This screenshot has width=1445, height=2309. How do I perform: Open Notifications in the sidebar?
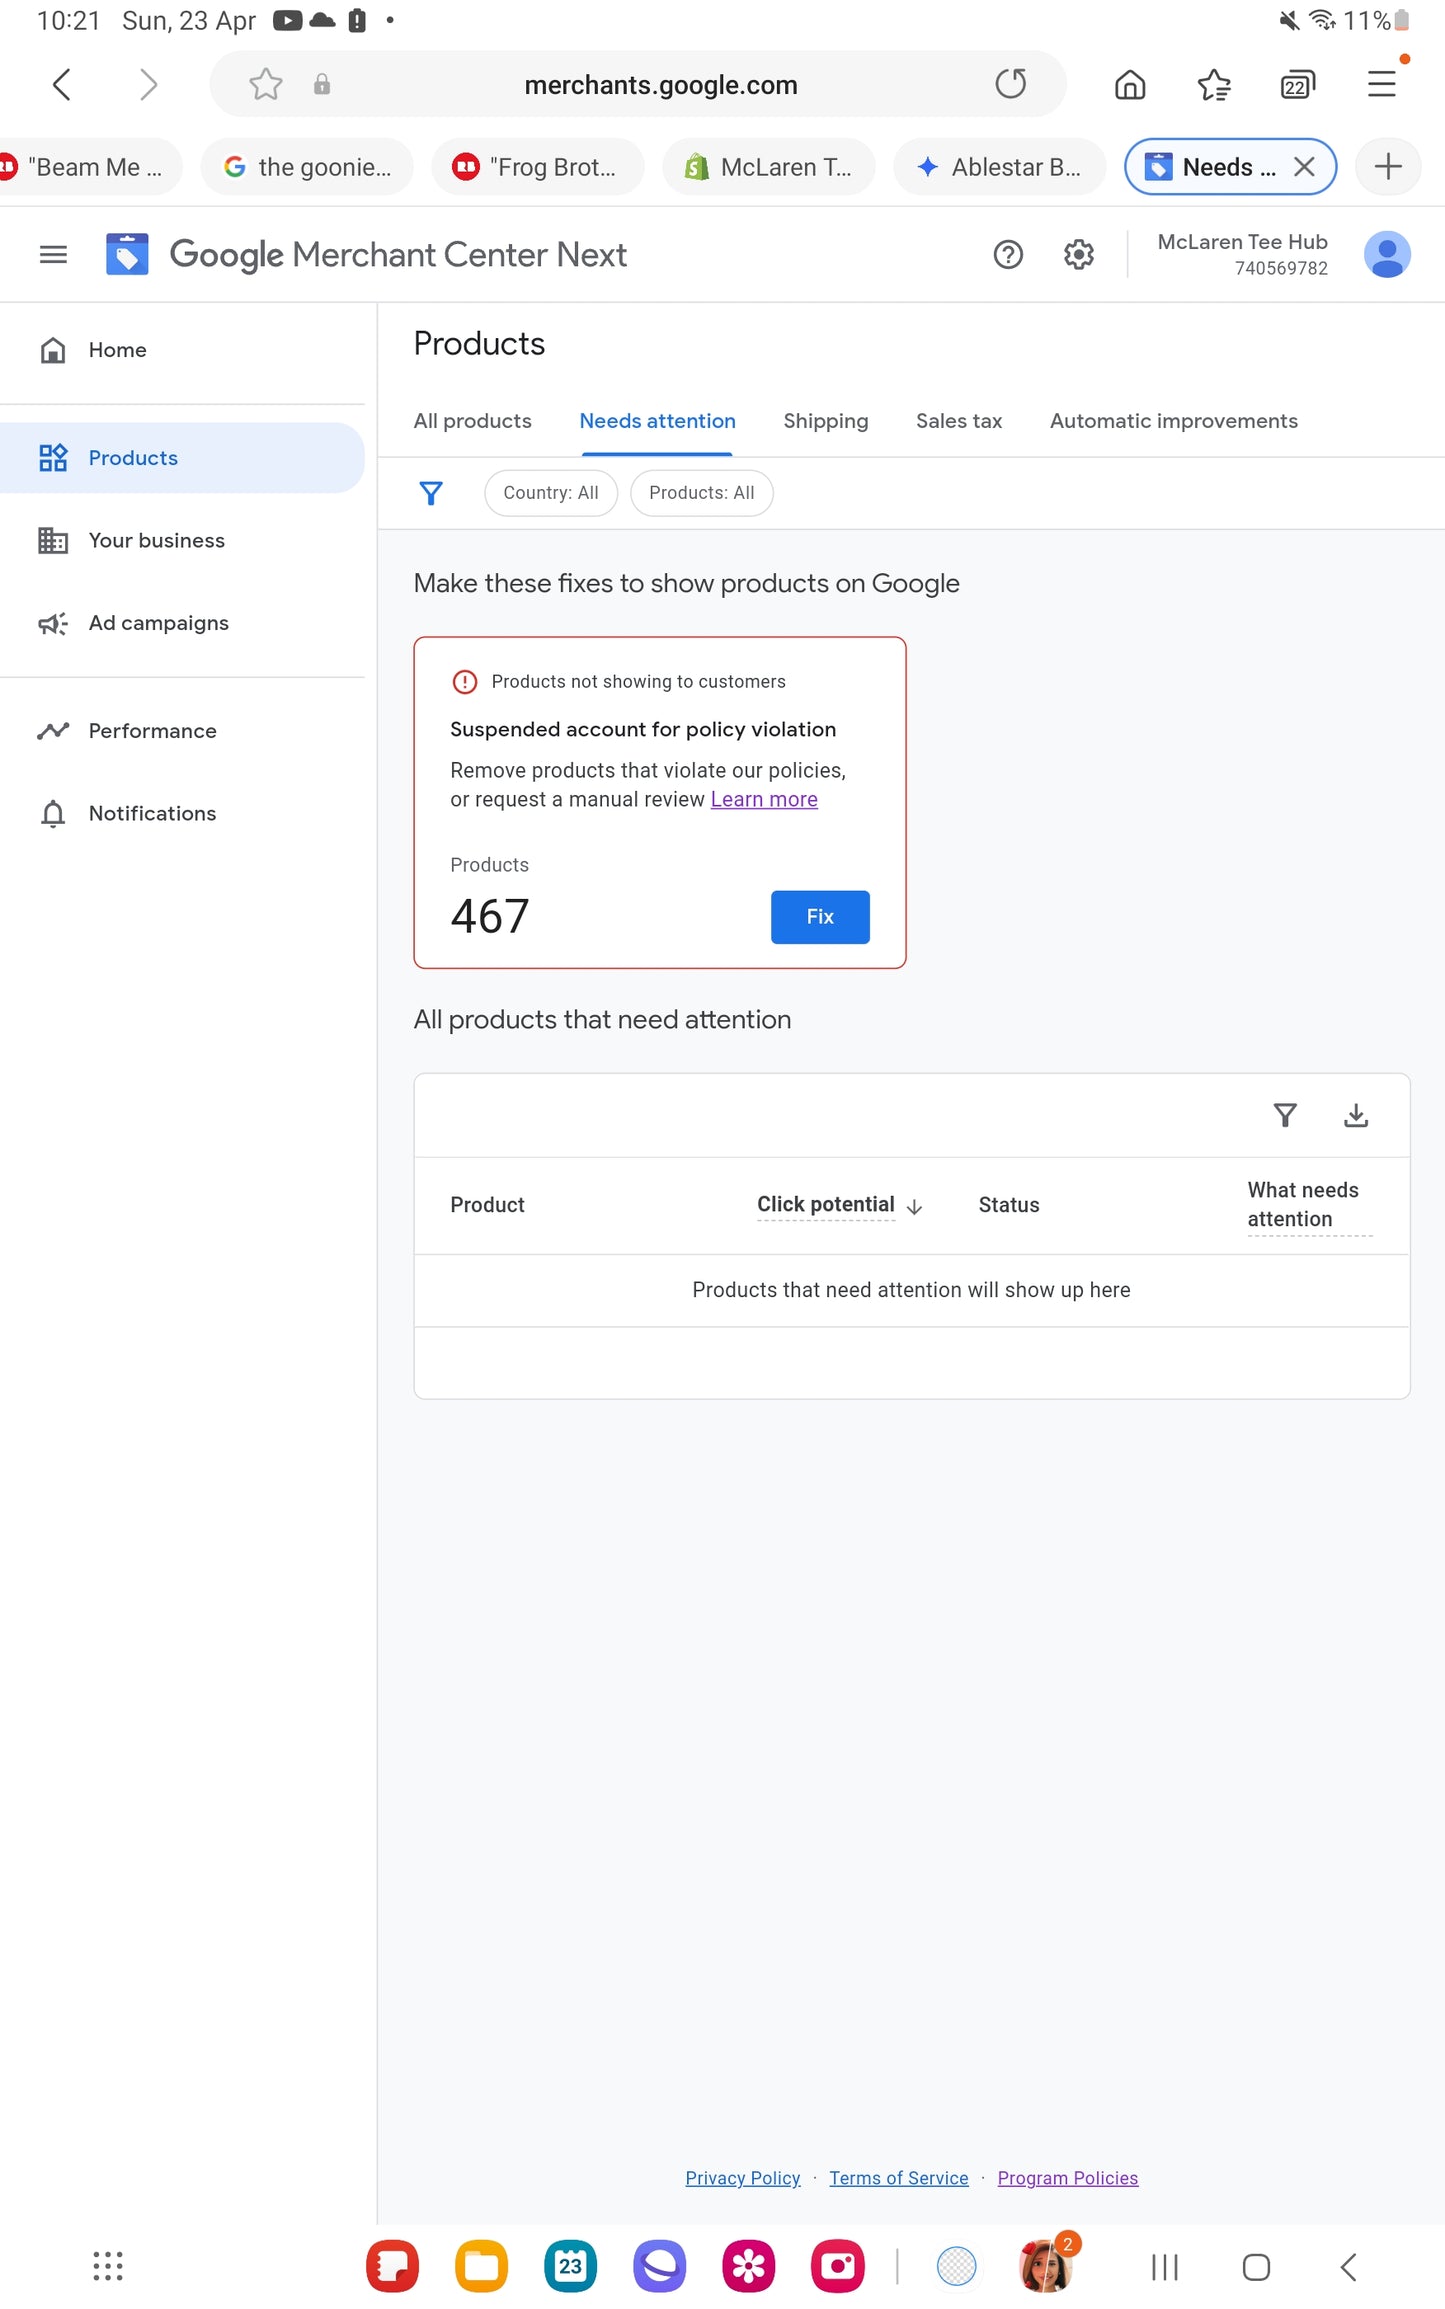coord(152,813)
